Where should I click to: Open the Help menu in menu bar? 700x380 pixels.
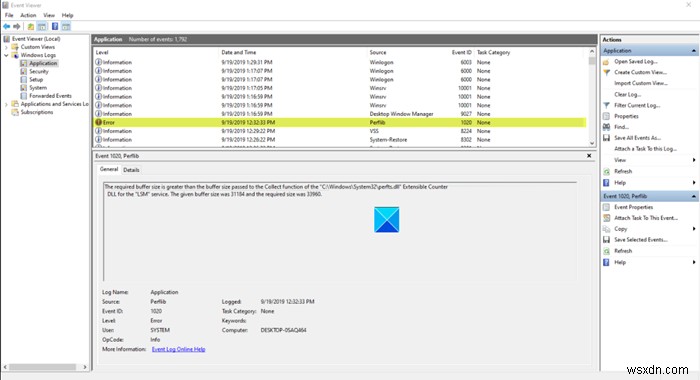click(x=67, y=15)
